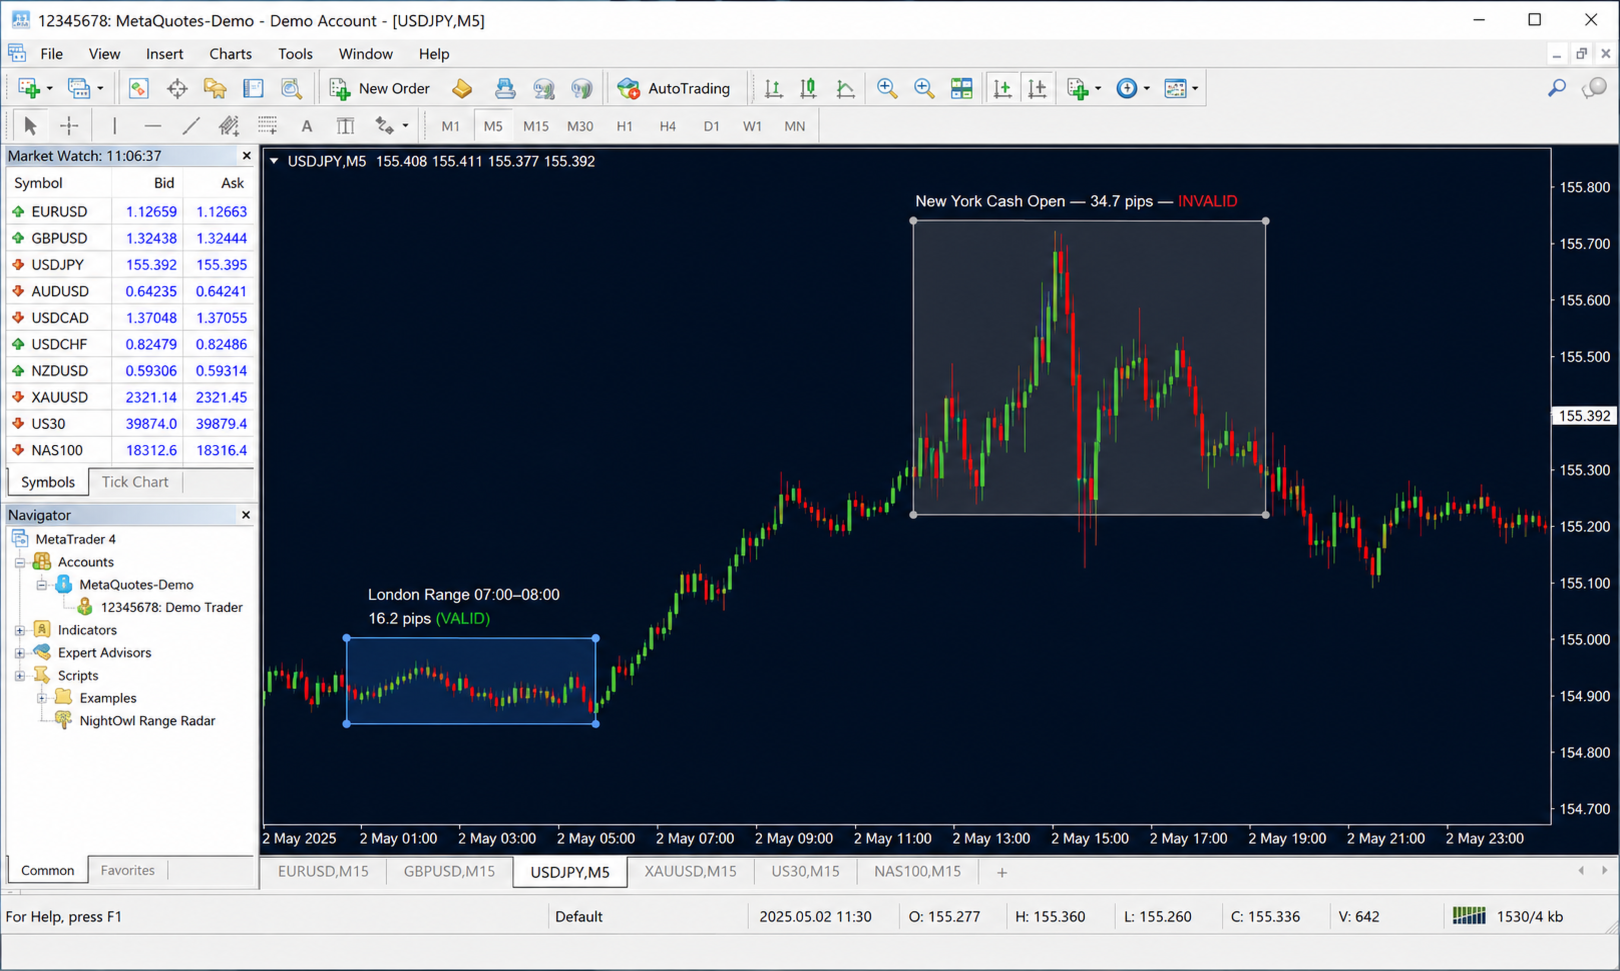Open the Market Watch window icon
Screen dimensions: 1620x971
tap(138, 88)
